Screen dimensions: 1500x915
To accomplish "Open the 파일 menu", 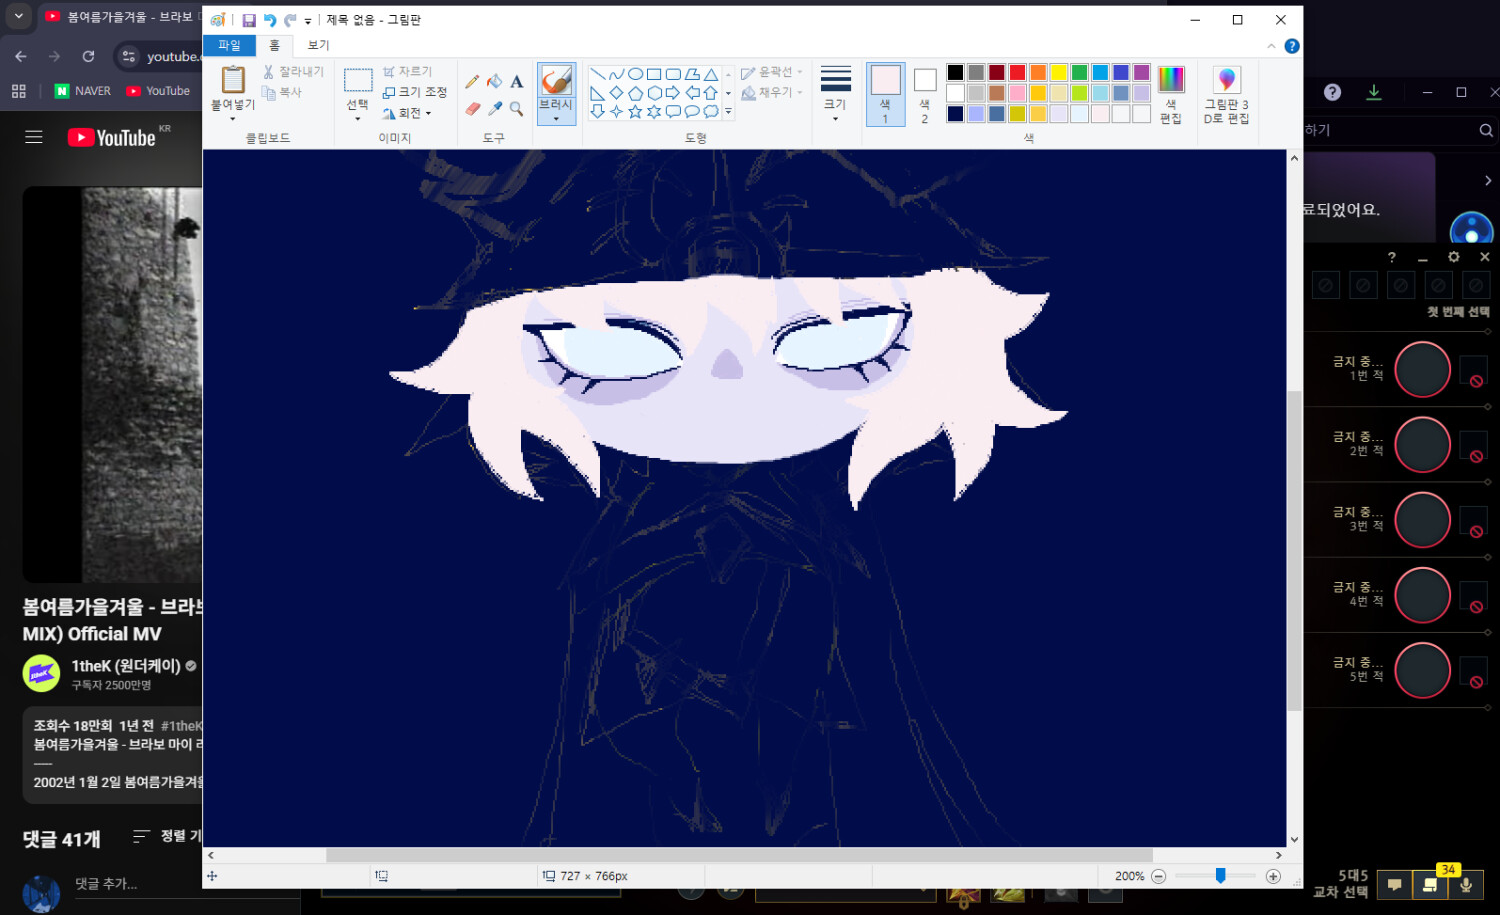I will coord(228,45).
